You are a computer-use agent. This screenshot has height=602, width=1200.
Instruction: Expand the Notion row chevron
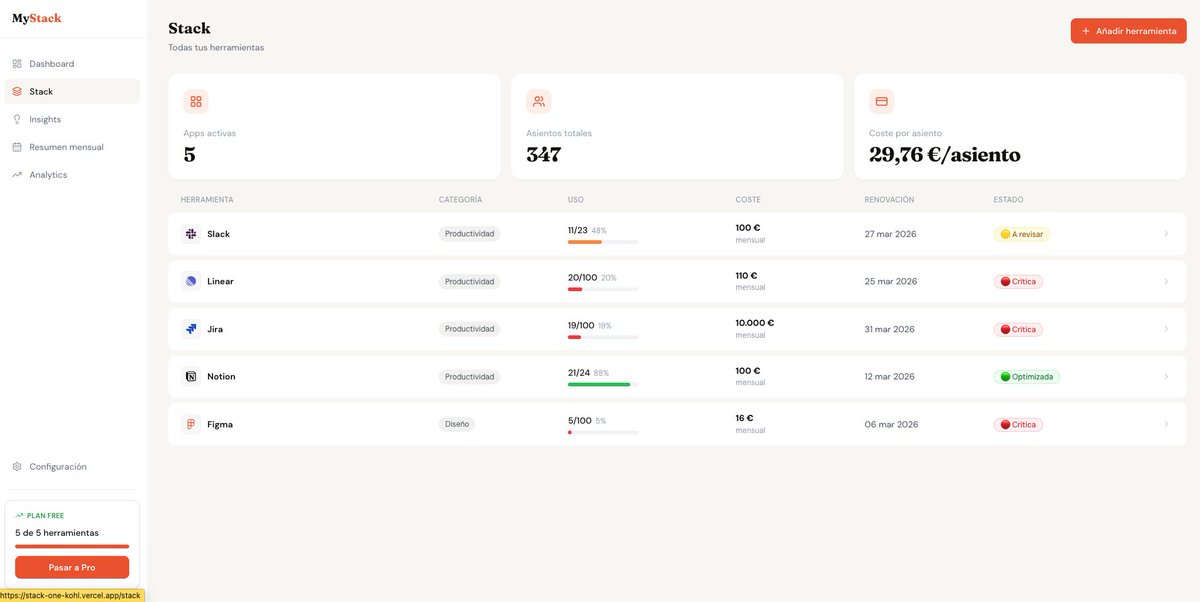click(x=1166, y=377)
